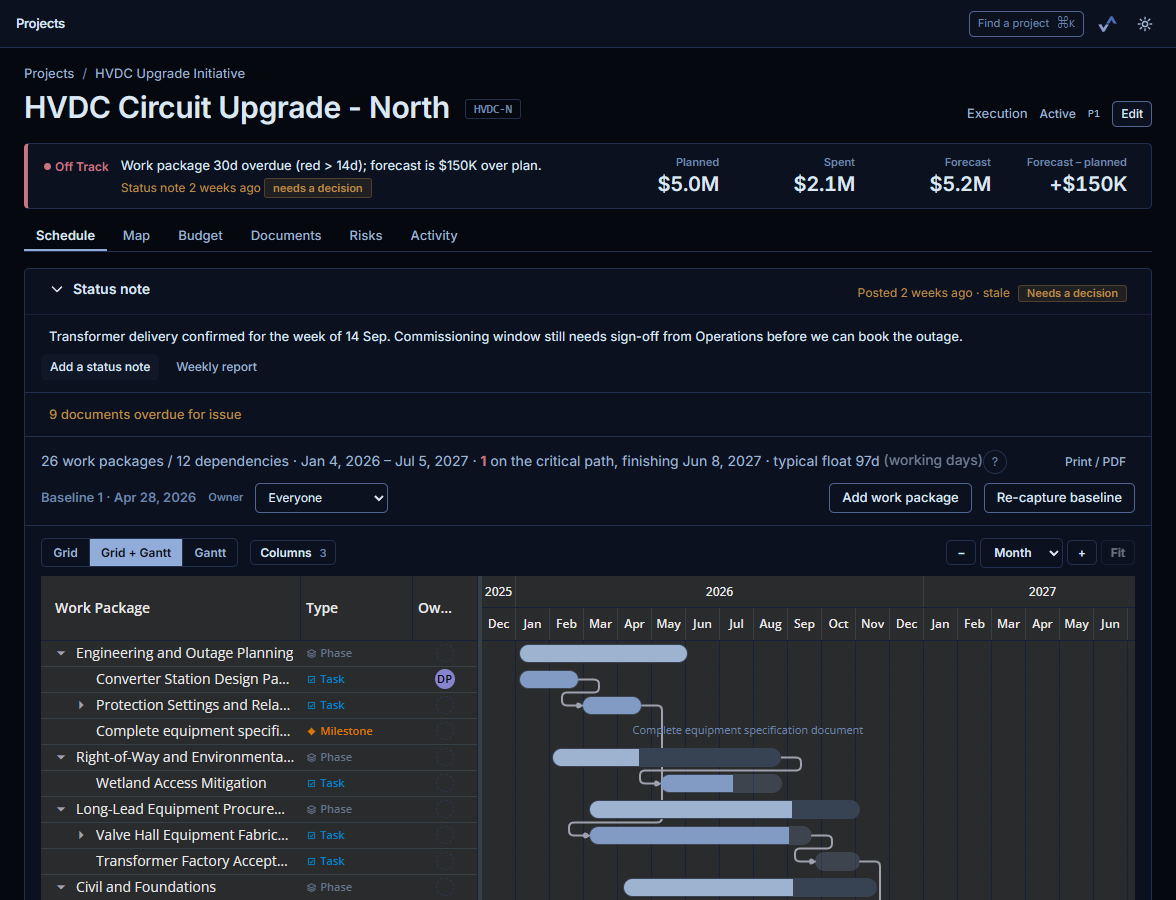
Task: Click the DP owner avatar
Action: (x=445, y=679)
